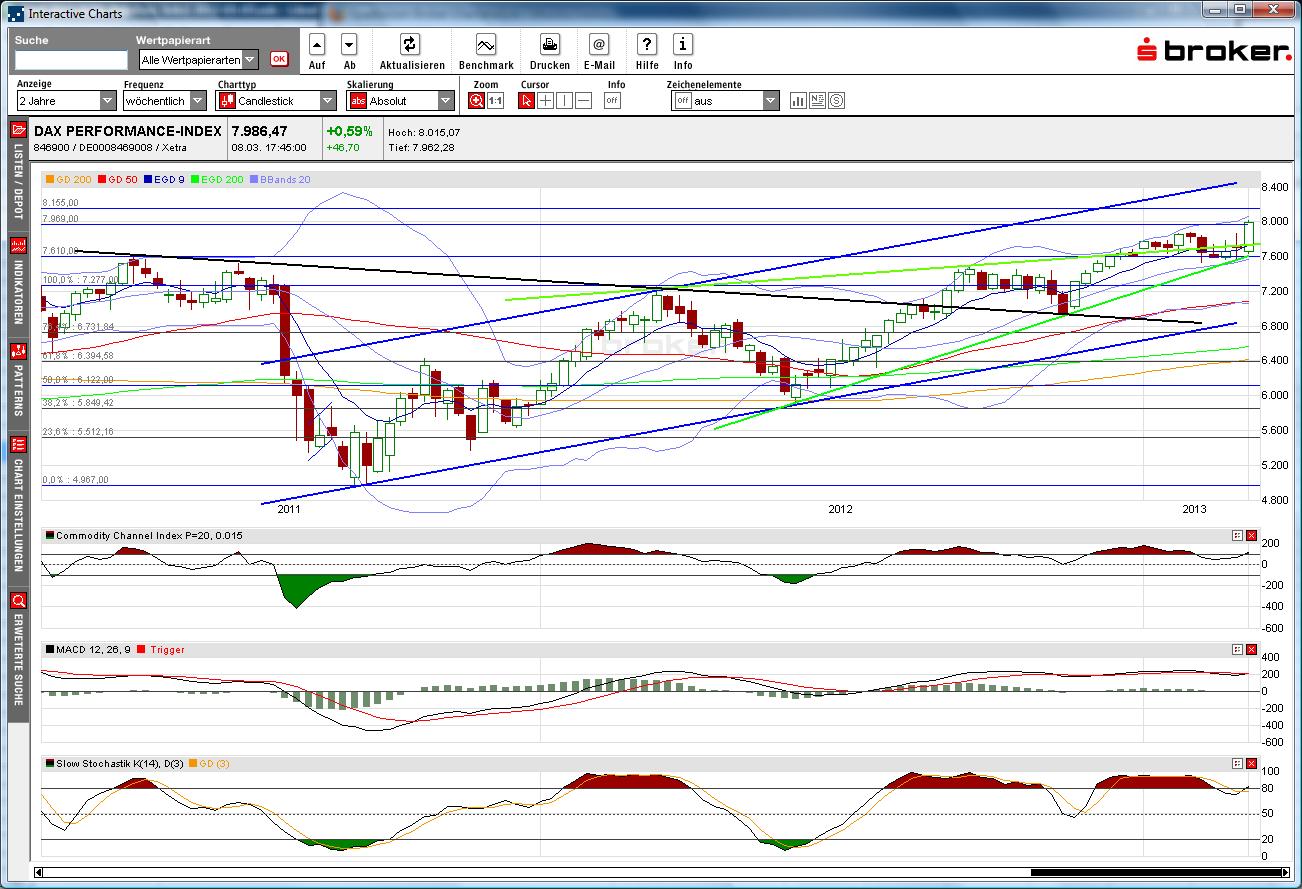The width and height of the screenshot is (1302, 889).
Task: Select the horizontal line cursor
Action: (583, 100)
